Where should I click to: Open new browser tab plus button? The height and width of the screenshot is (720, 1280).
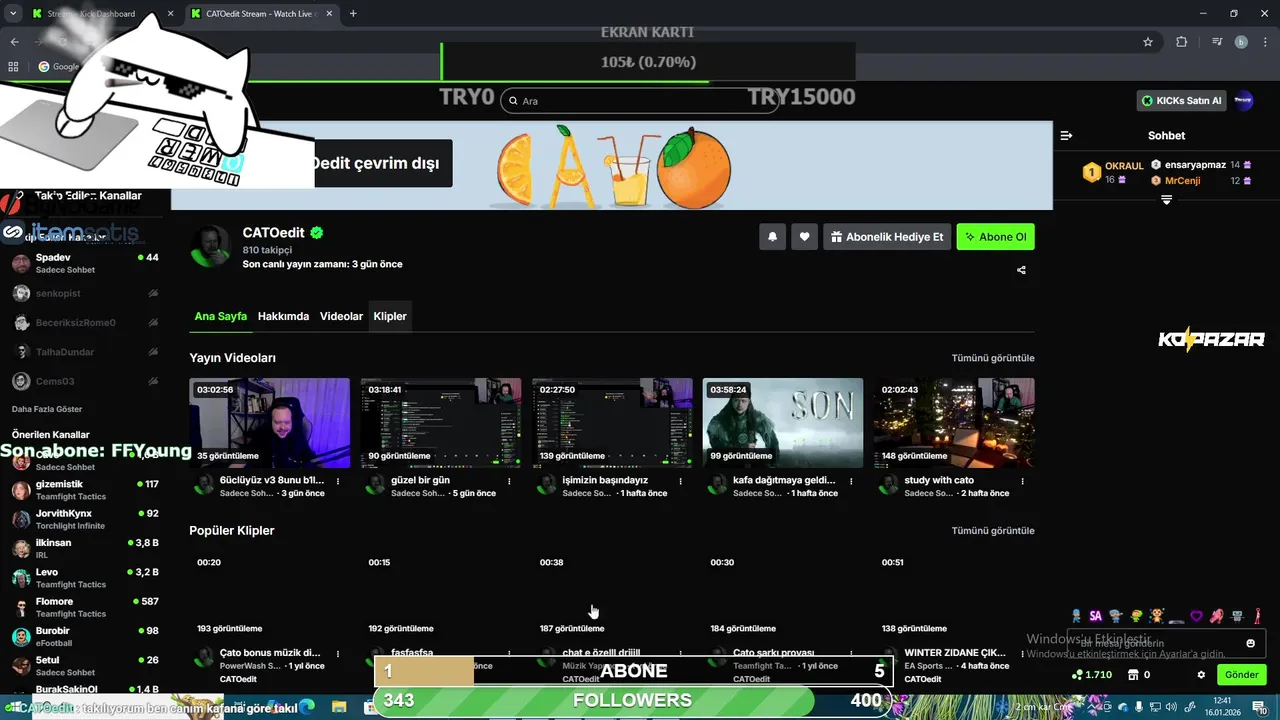[x=353, y=14]
